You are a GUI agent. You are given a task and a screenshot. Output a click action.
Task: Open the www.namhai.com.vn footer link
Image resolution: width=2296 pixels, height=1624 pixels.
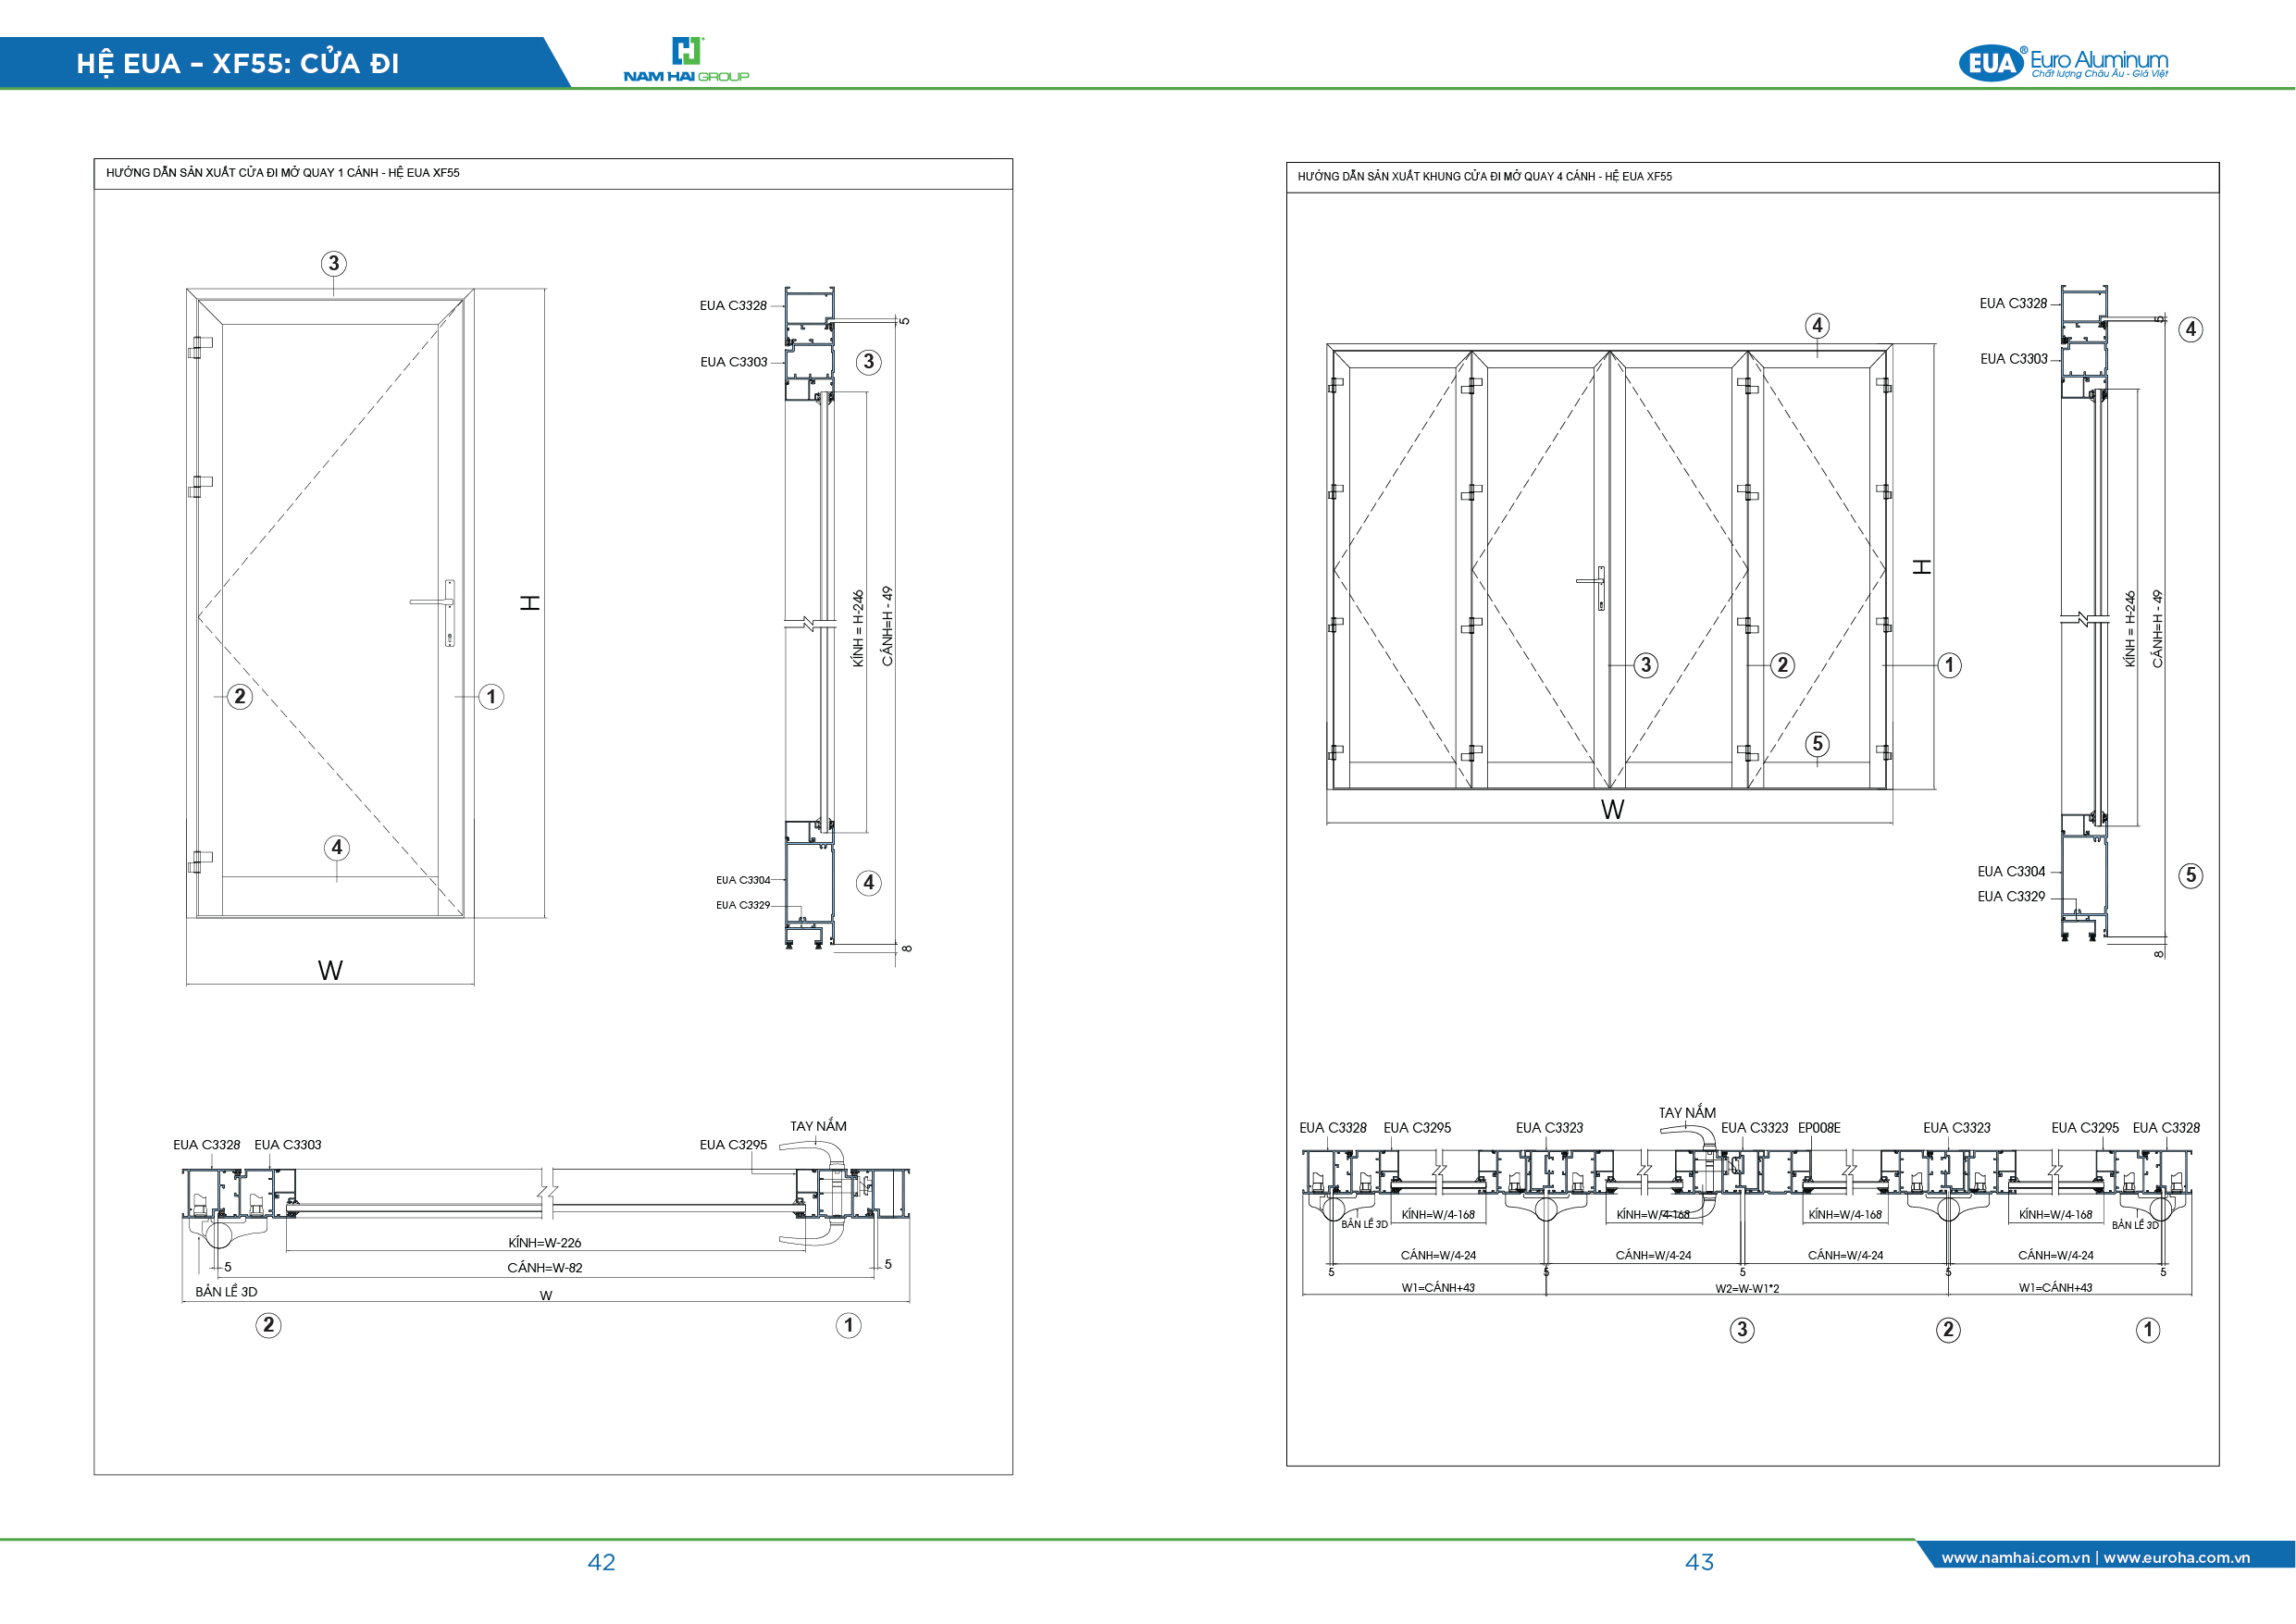pyautogui.click(x=2015, y=1557)
